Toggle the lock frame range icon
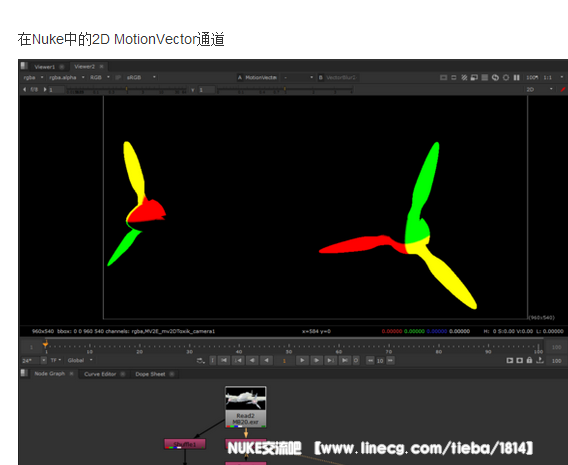568x465 pixels. click(529, 361)
